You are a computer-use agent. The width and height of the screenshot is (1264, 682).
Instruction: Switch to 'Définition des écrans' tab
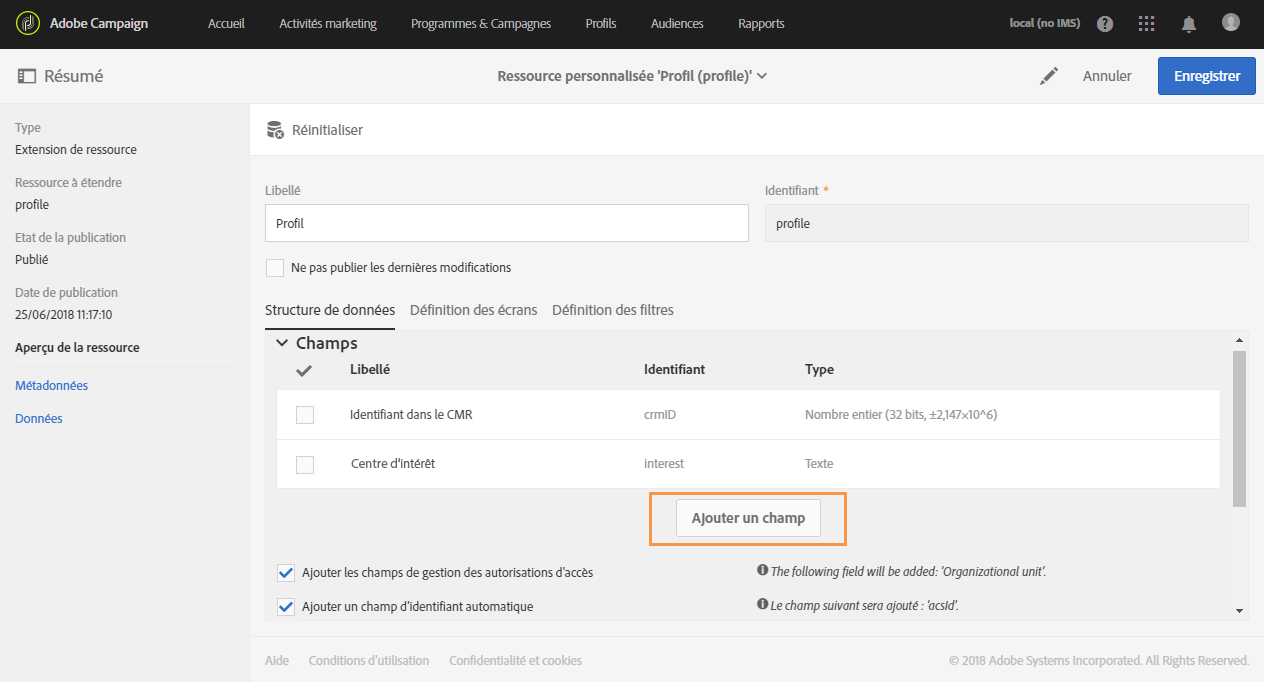473,310
